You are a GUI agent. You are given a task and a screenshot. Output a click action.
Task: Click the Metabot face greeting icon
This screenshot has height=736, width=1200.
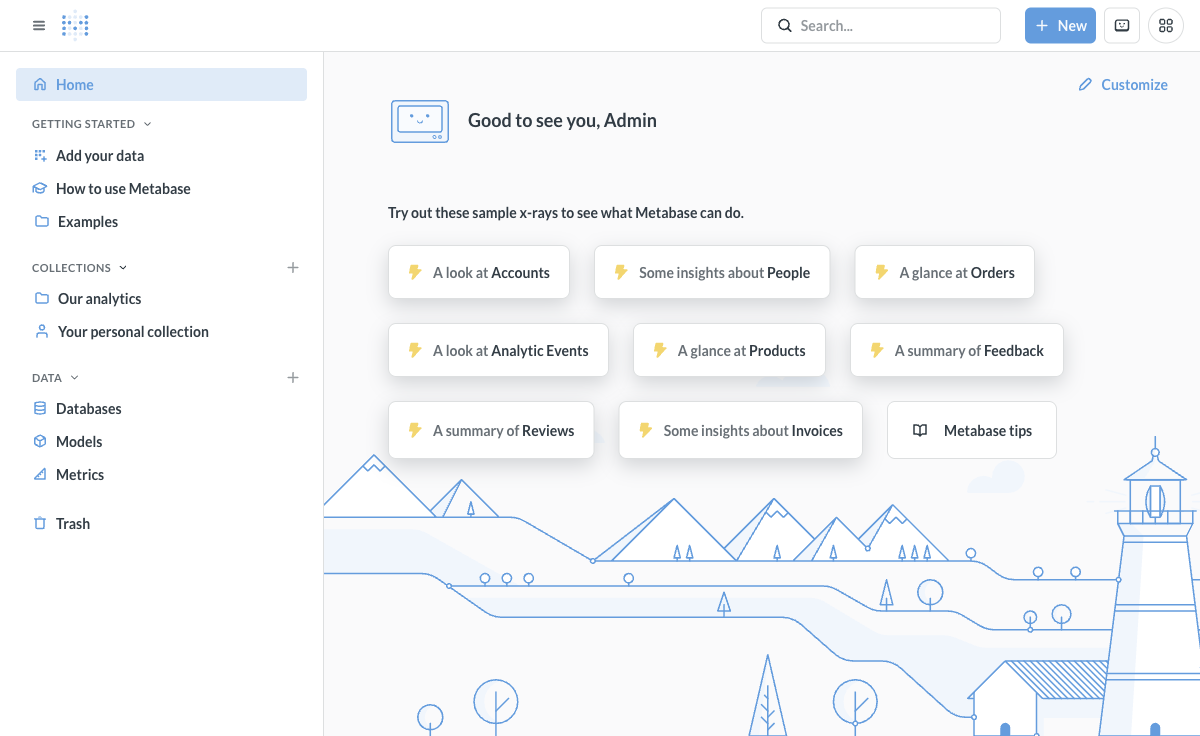[x=420, y=121]
